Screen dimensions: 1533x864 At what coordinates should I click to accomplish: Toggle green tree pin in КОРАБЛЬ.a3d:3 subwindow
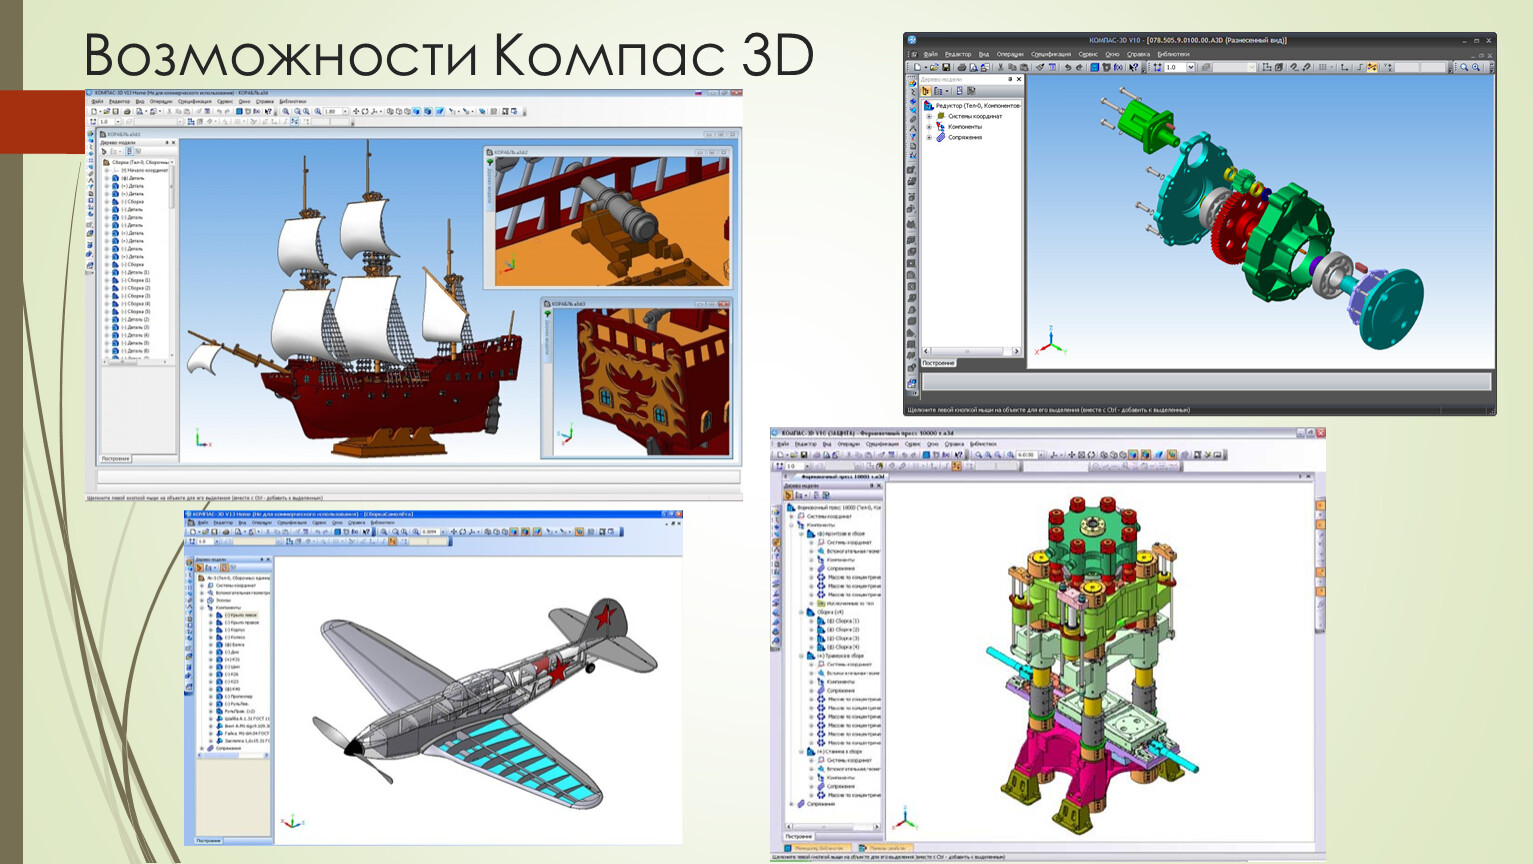548,313
